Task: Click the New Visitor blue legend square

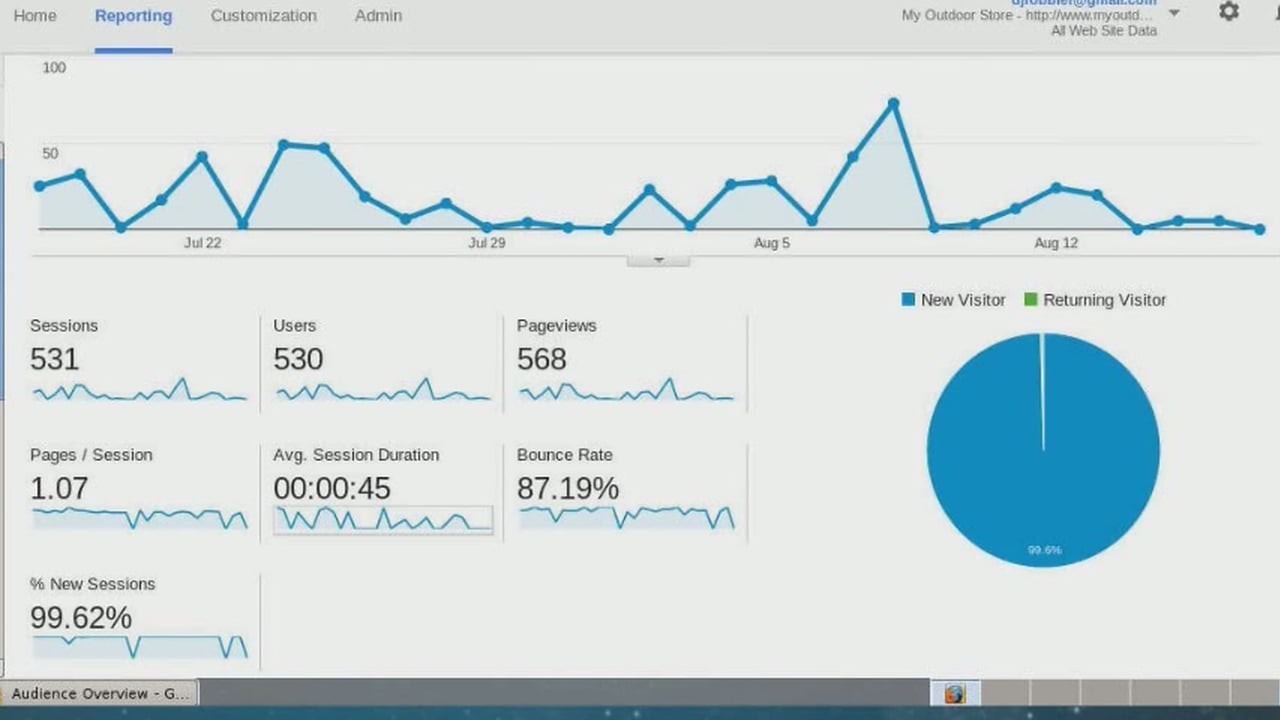Action: click(908, 299)
